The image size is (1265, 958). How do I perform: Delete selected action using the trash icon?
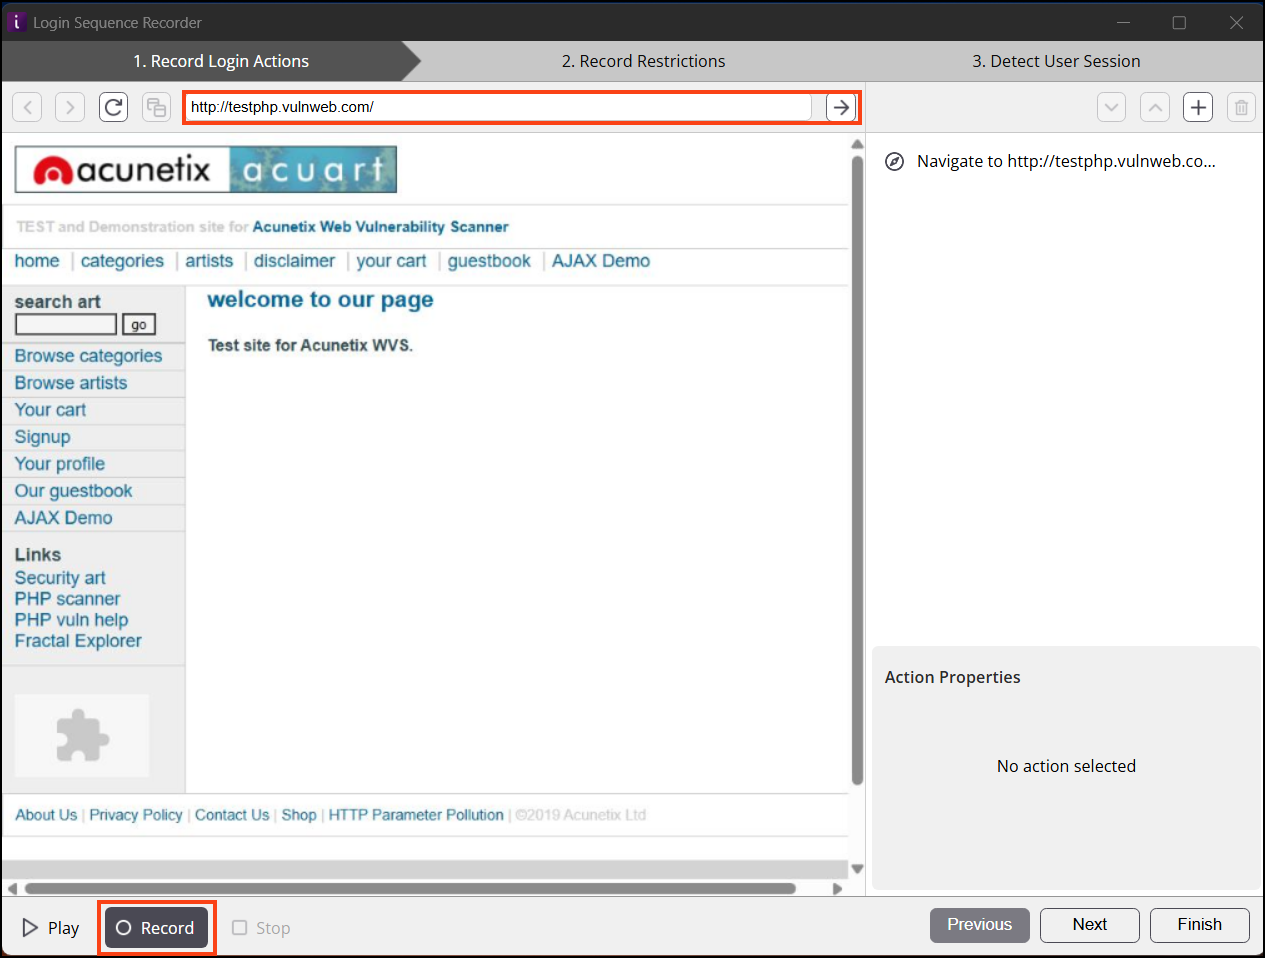1240,107
